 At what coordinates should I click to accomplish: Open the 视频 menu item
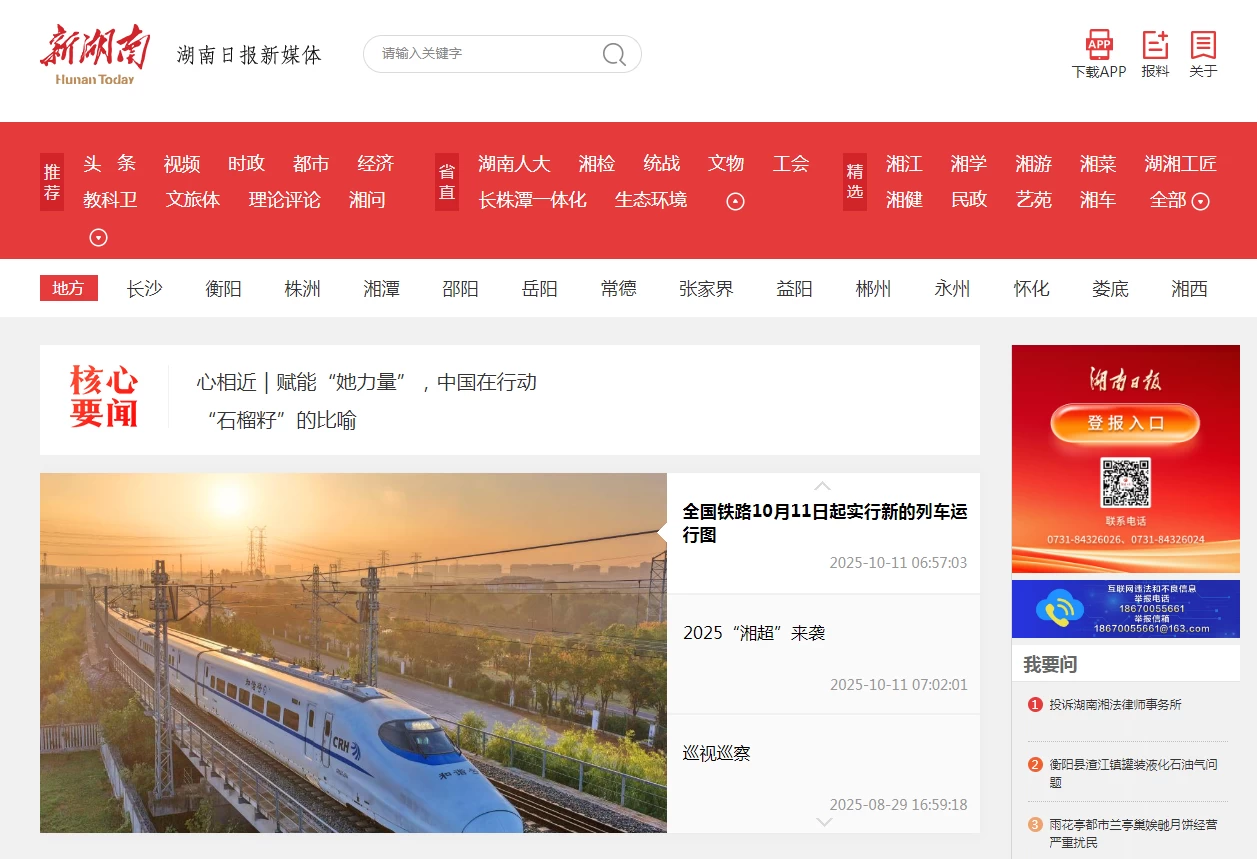[x=182, y=164]
